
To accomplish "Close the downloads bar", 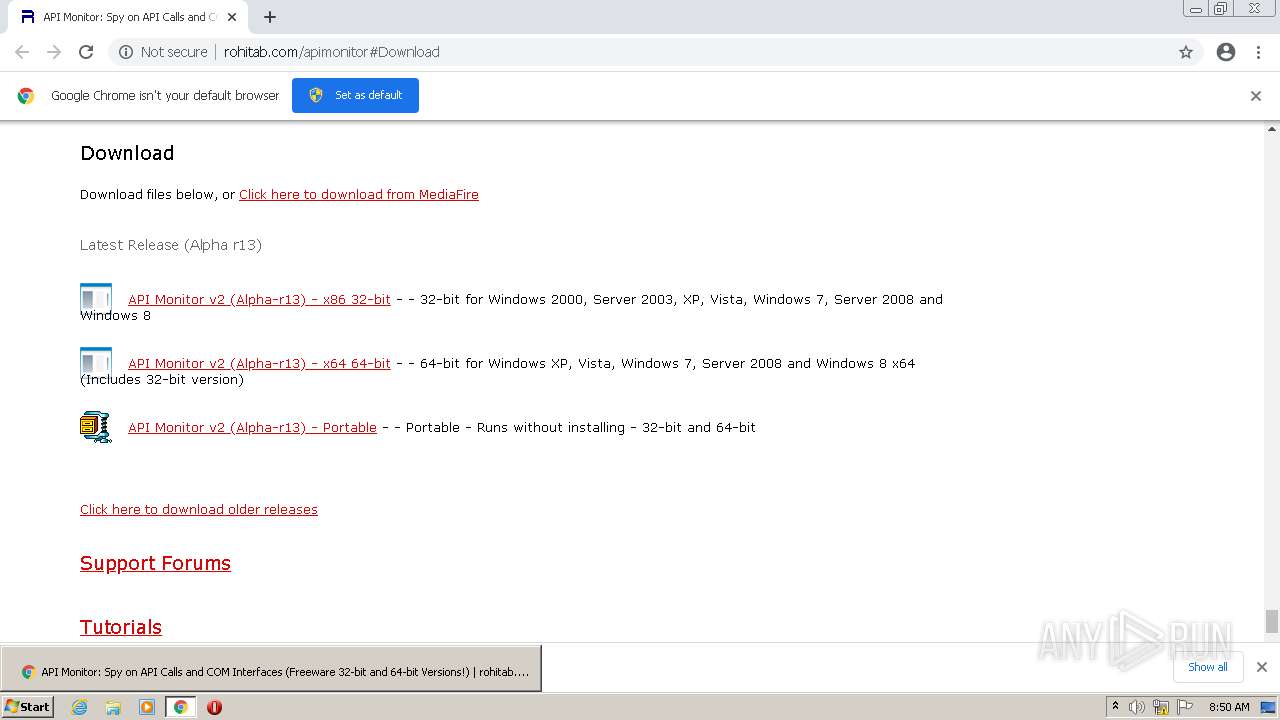I will coord(1262,667).
